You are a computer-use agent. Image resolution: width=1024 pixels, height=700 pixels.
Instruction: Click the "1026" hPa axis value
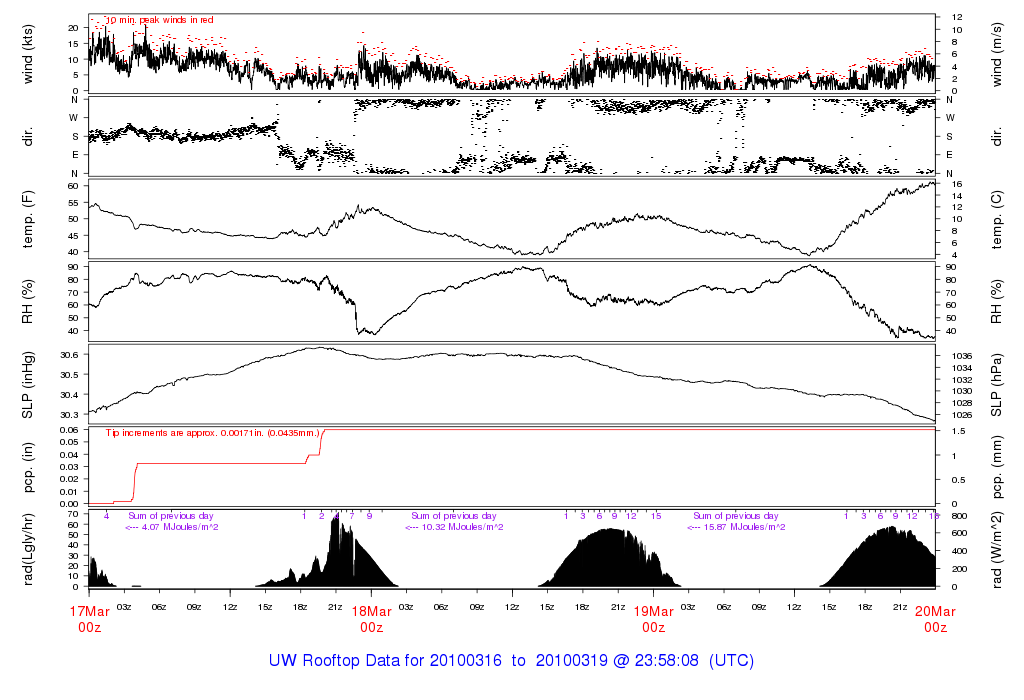point(962,415)
